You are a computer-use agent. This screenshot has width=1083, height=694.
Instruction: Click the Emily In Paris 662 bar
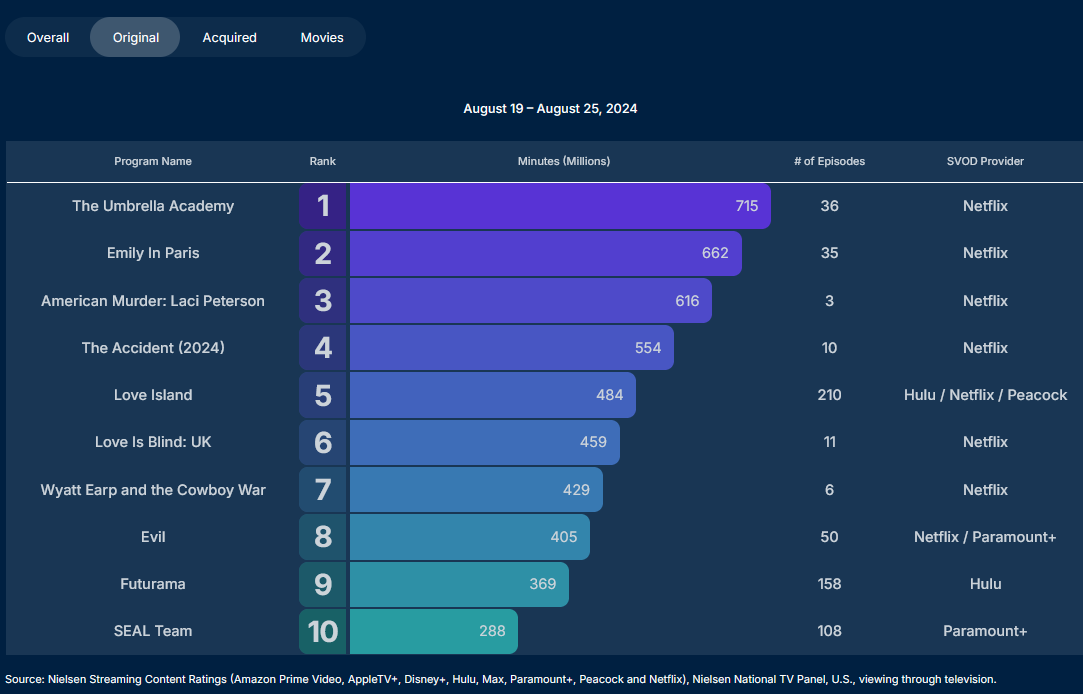[545, 253]
